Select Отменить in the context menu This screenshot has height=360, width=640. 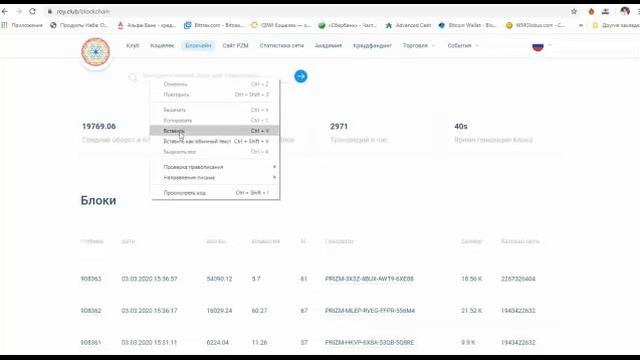pos(215,84)
